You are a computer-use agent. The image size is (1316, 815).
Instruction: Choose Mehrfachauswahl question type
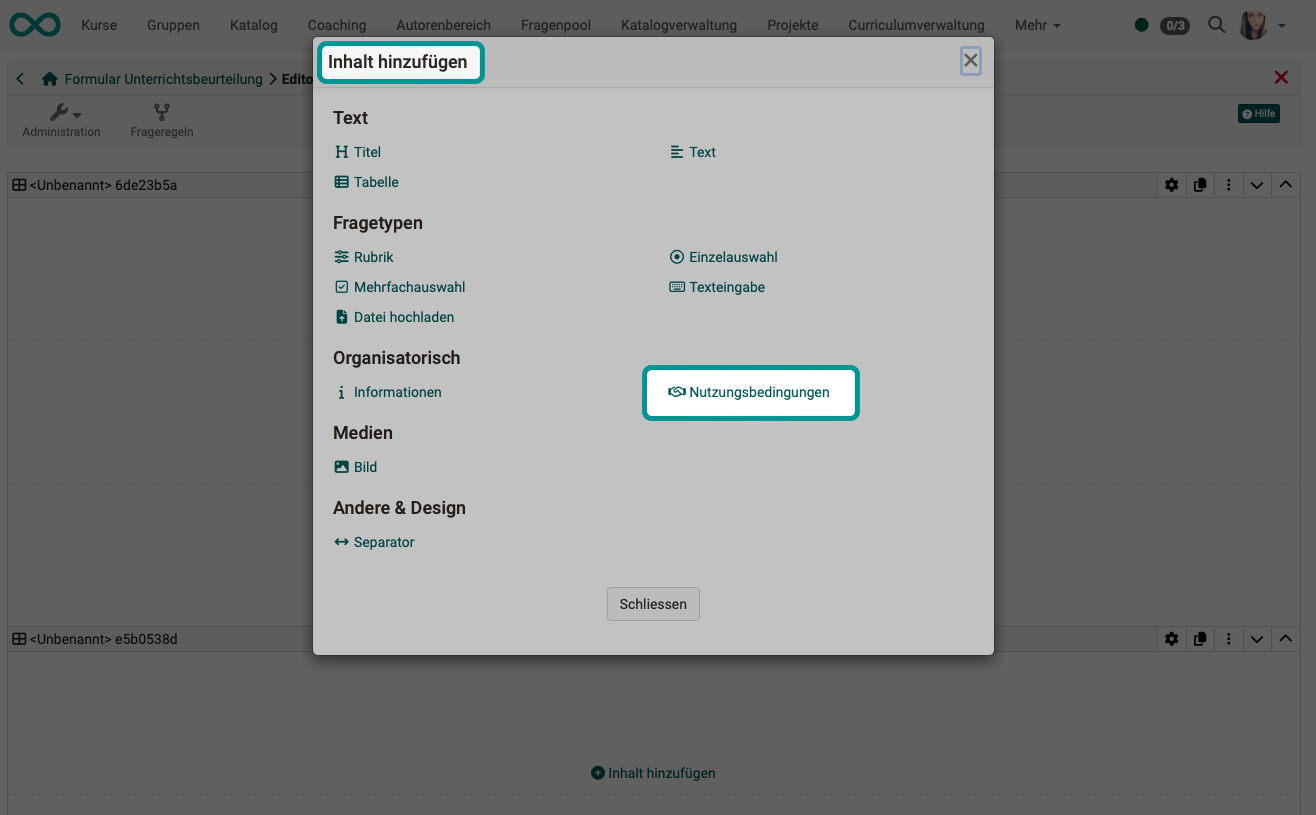(400, 287)
